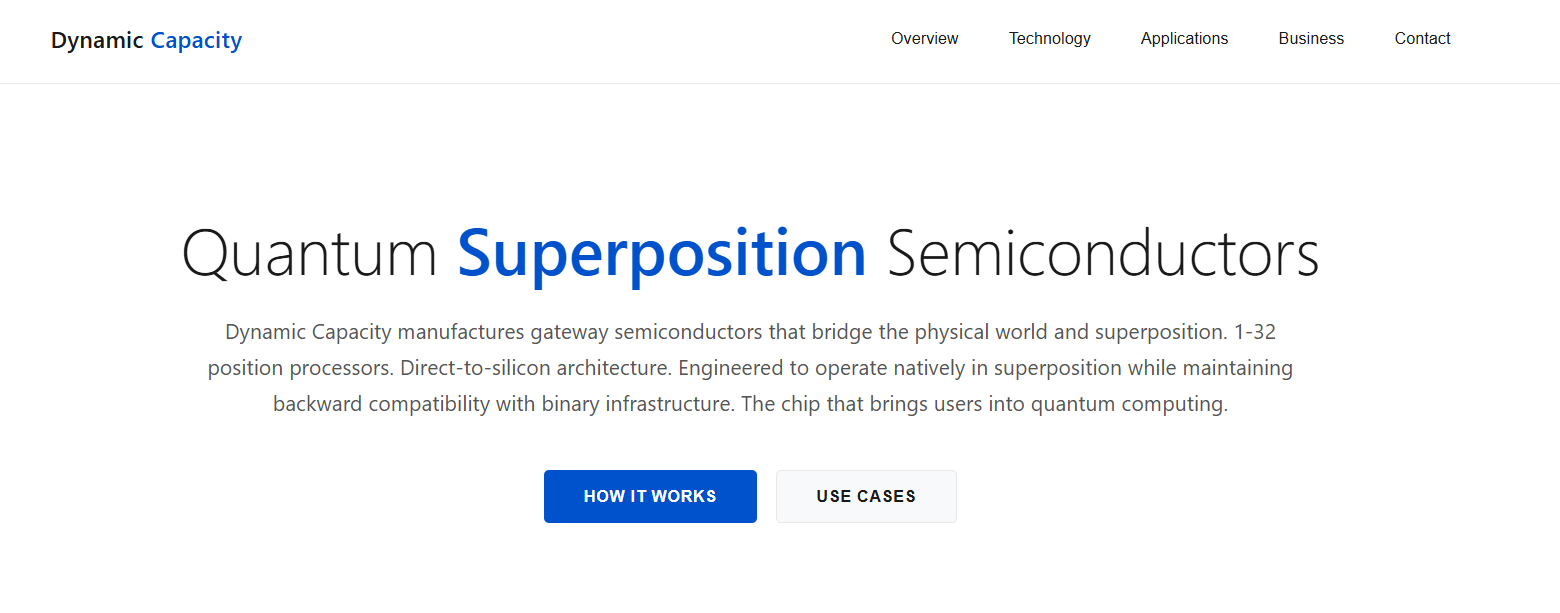1560x613 pixels.
Task: Click the blue 'Capacity' logo word
Action: [x=196, y=41]
